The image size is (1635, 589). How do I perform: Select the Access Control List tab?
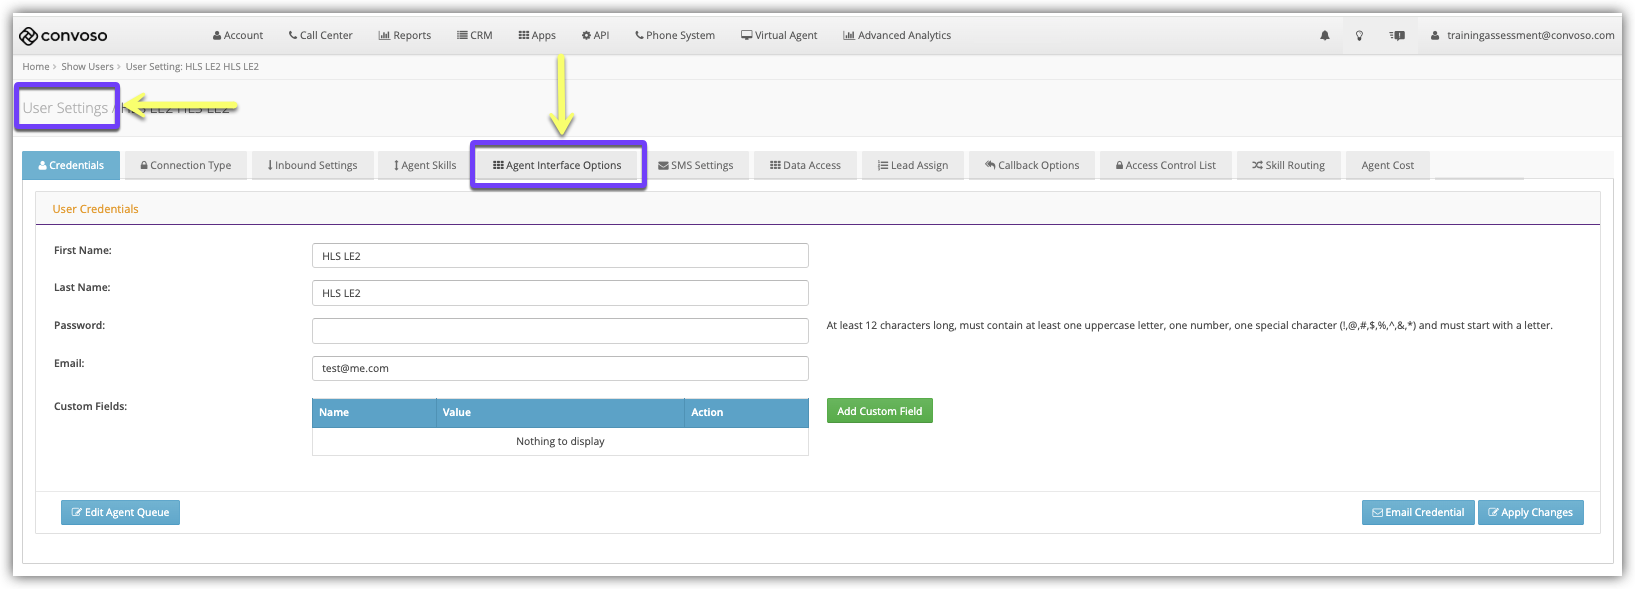click(1165, 166)
